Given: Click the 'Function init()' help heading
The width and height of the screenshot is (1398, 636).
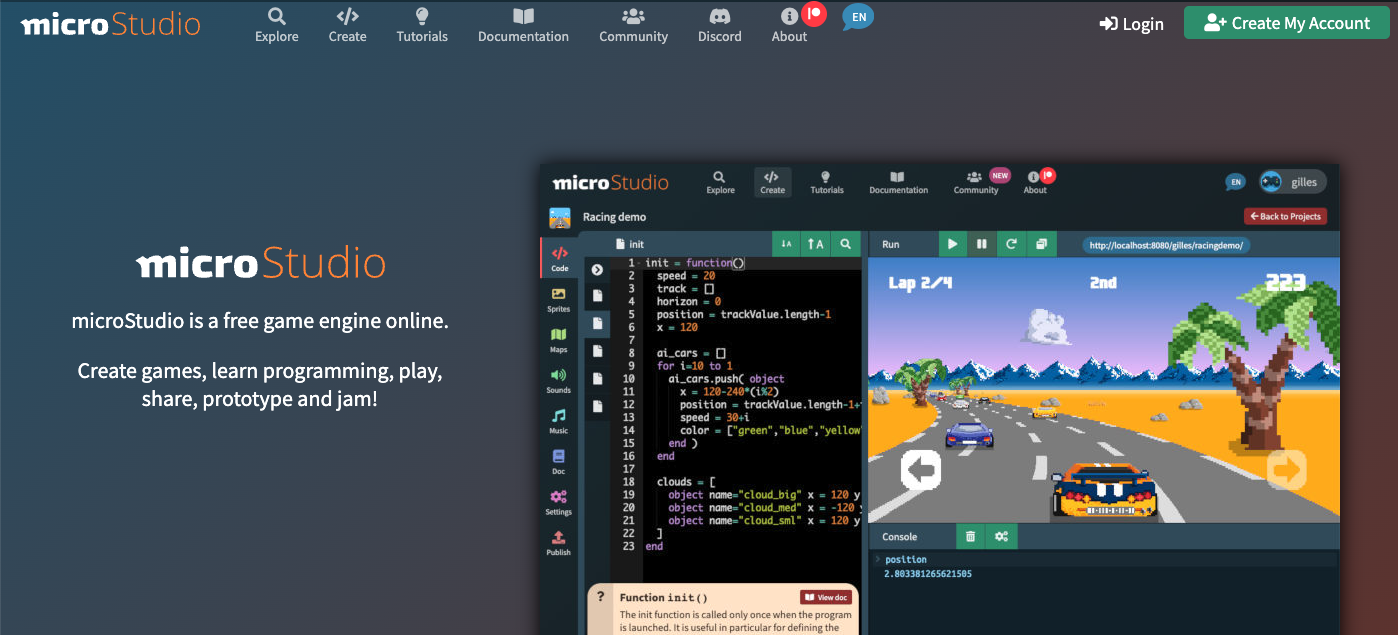Looking at the screenshot, I should pyautogui.click(x=663, y=598).
